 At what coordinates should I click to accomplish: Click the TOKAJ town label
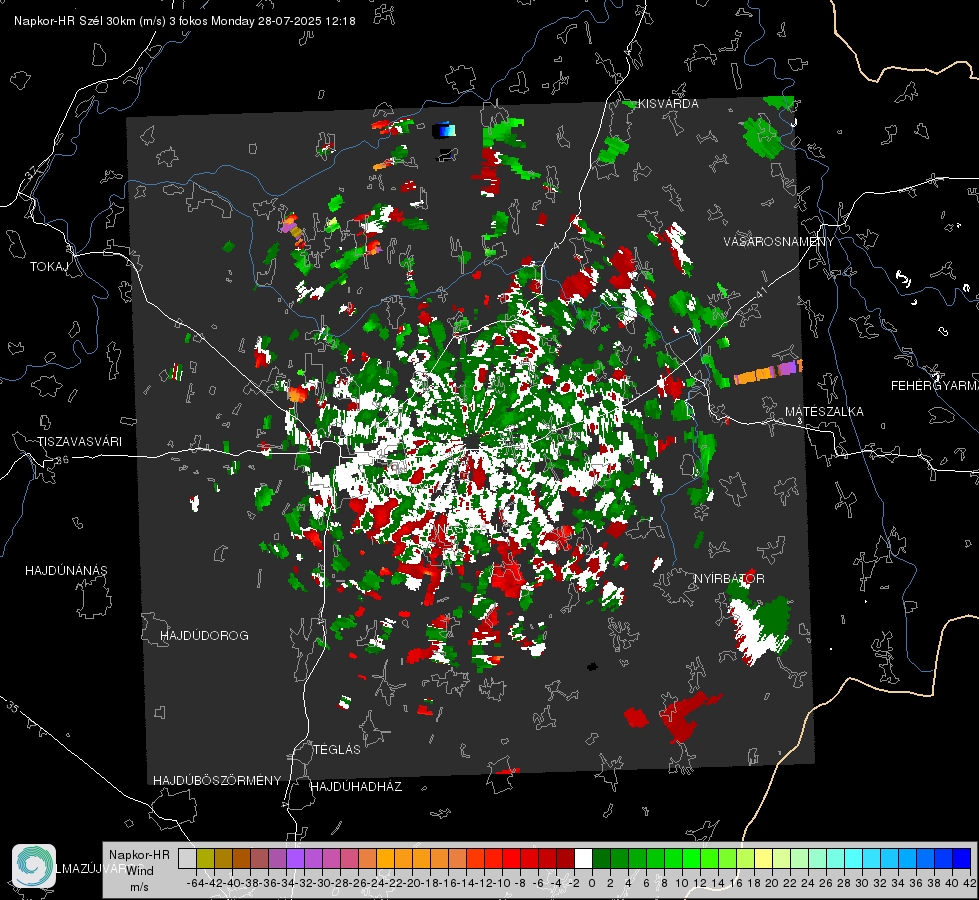[49, 267]
